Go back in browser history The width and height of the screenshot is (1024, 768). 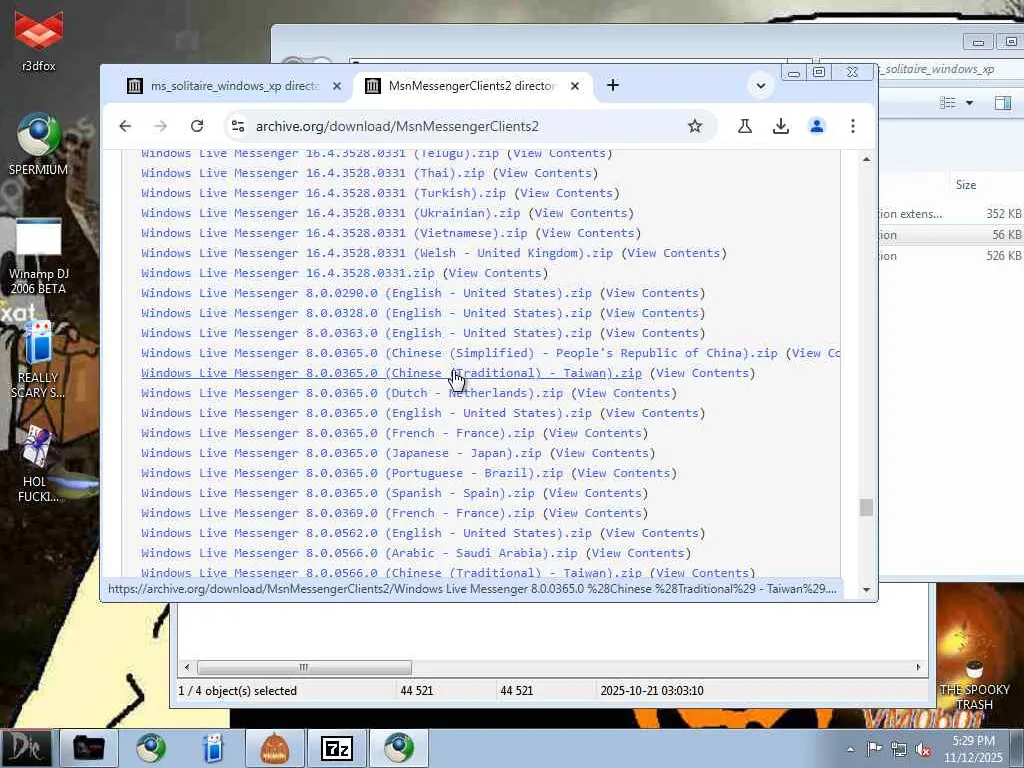point(125,126)
